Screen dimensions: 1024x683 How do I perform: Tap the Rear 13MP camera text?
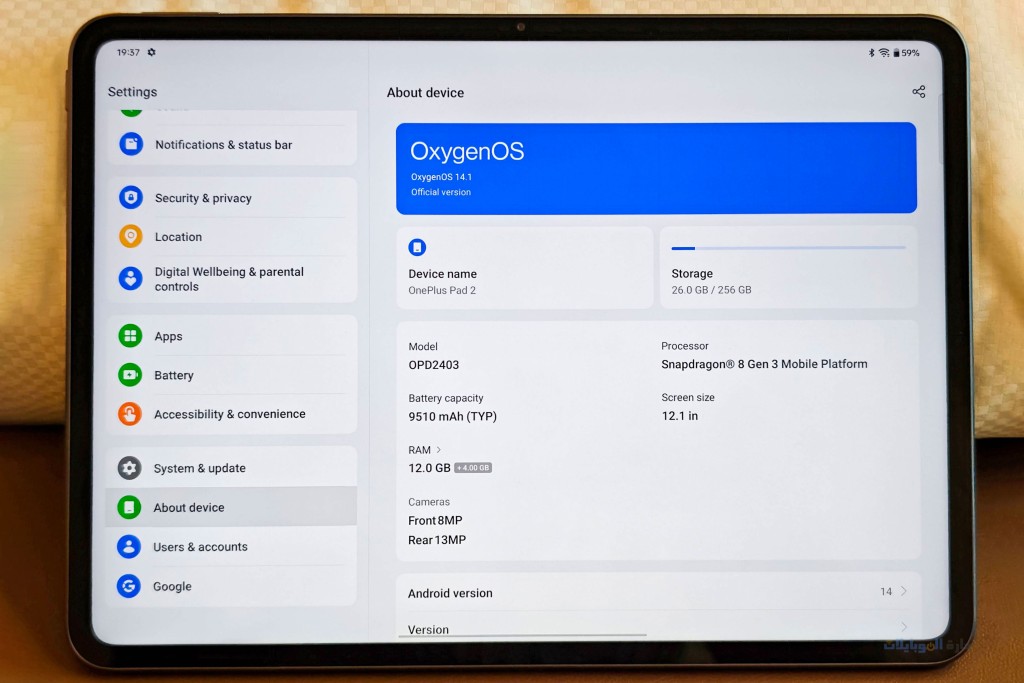pos(437,540)
